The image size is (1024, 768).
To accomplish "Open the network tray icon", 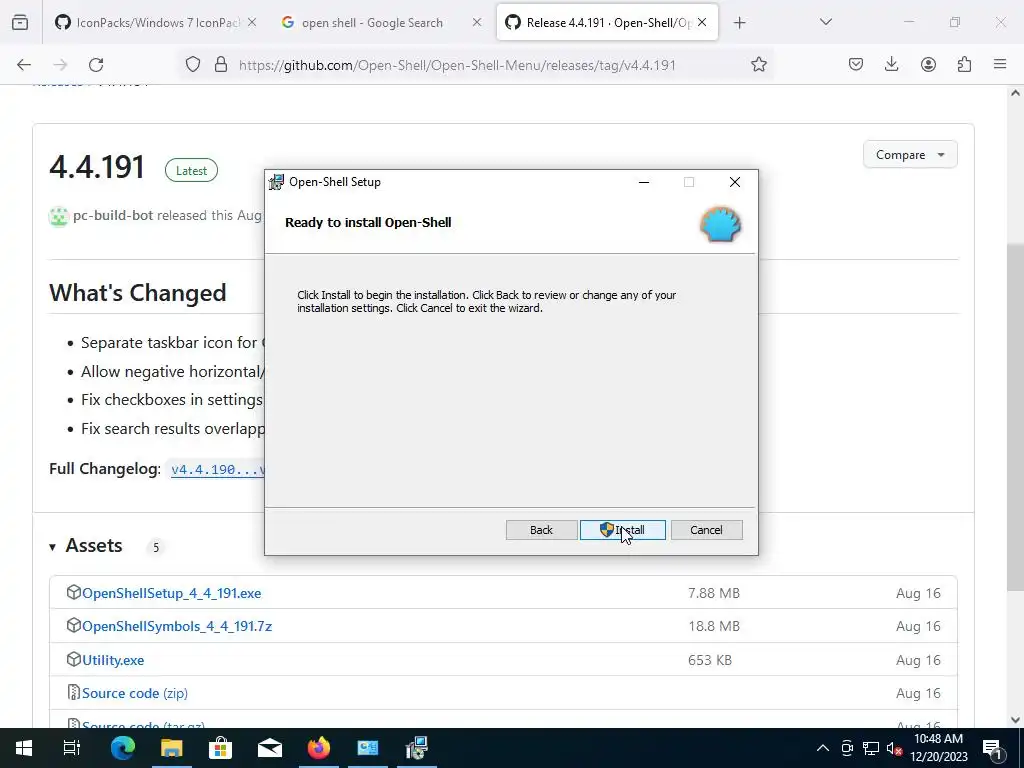I will [x=871, y=748].
